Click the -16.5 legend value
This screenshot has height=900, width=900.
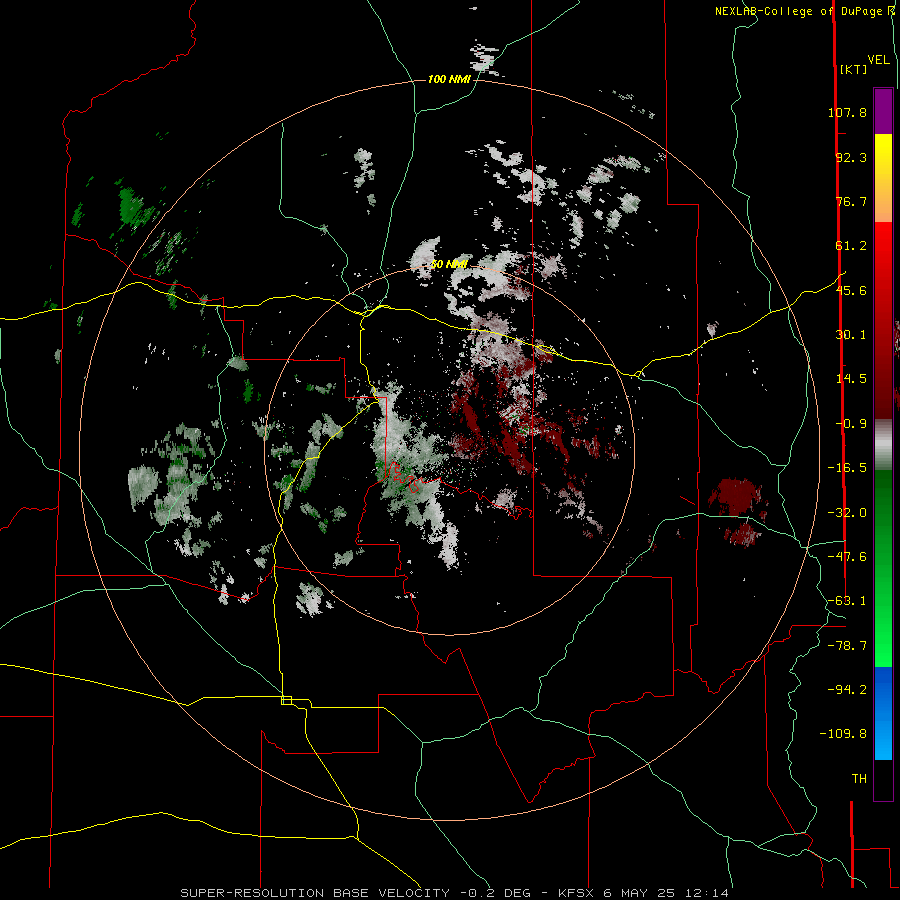847,468
